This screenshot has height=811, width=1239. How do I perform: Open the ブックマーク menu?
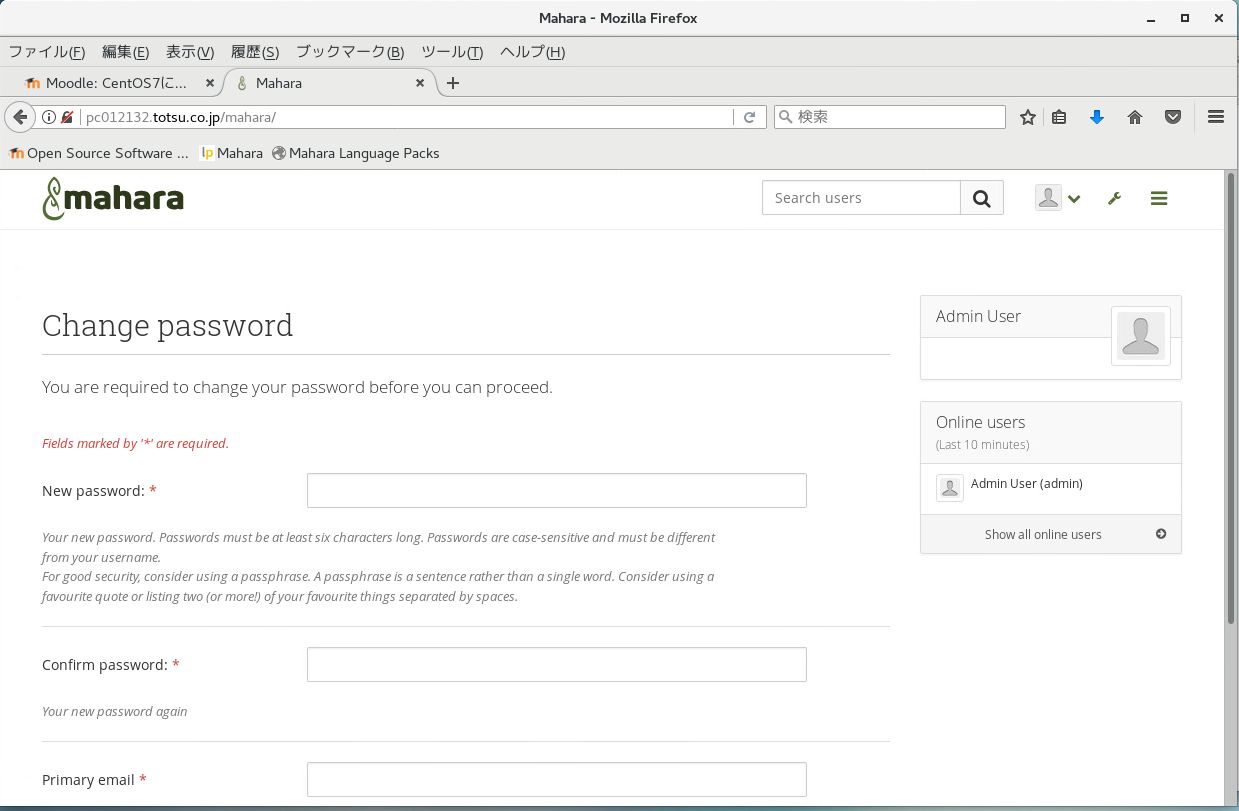coord(349,52)
